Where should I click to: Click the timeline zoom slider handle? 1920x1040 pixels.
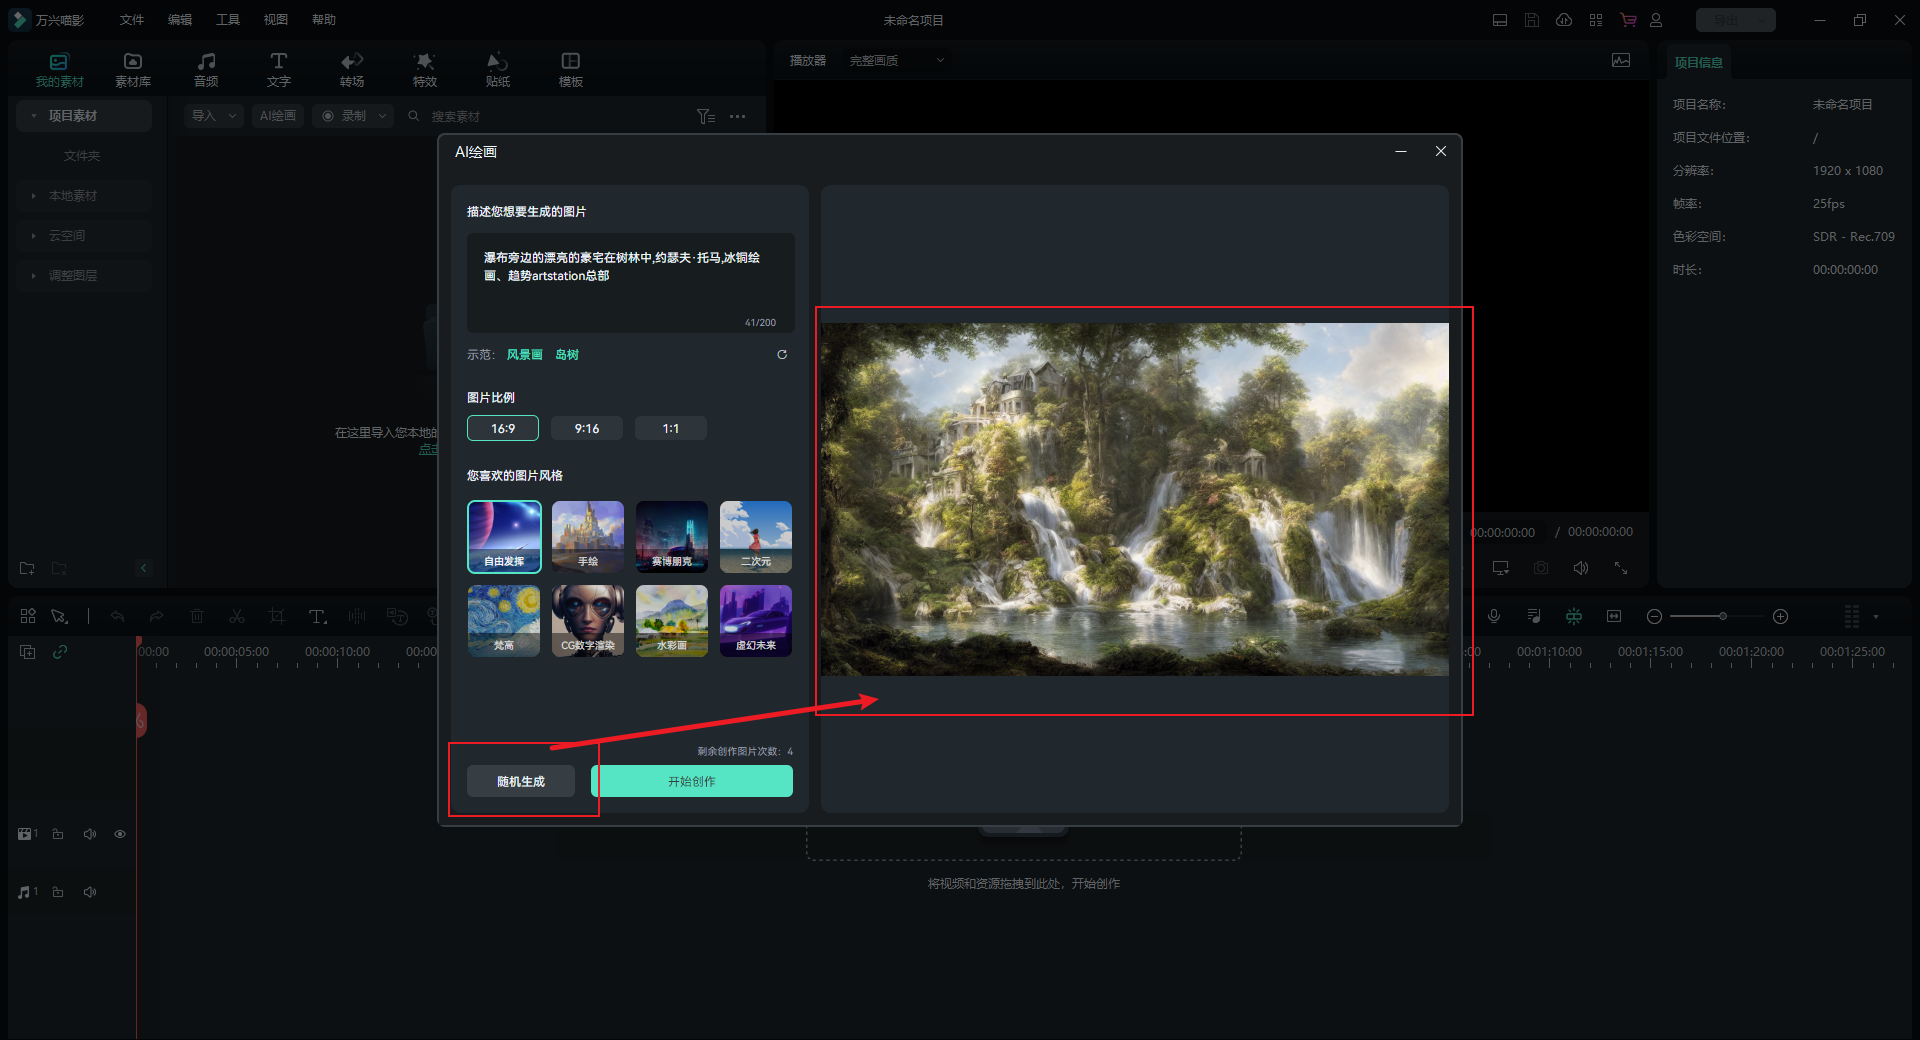tap(1722, 616)
